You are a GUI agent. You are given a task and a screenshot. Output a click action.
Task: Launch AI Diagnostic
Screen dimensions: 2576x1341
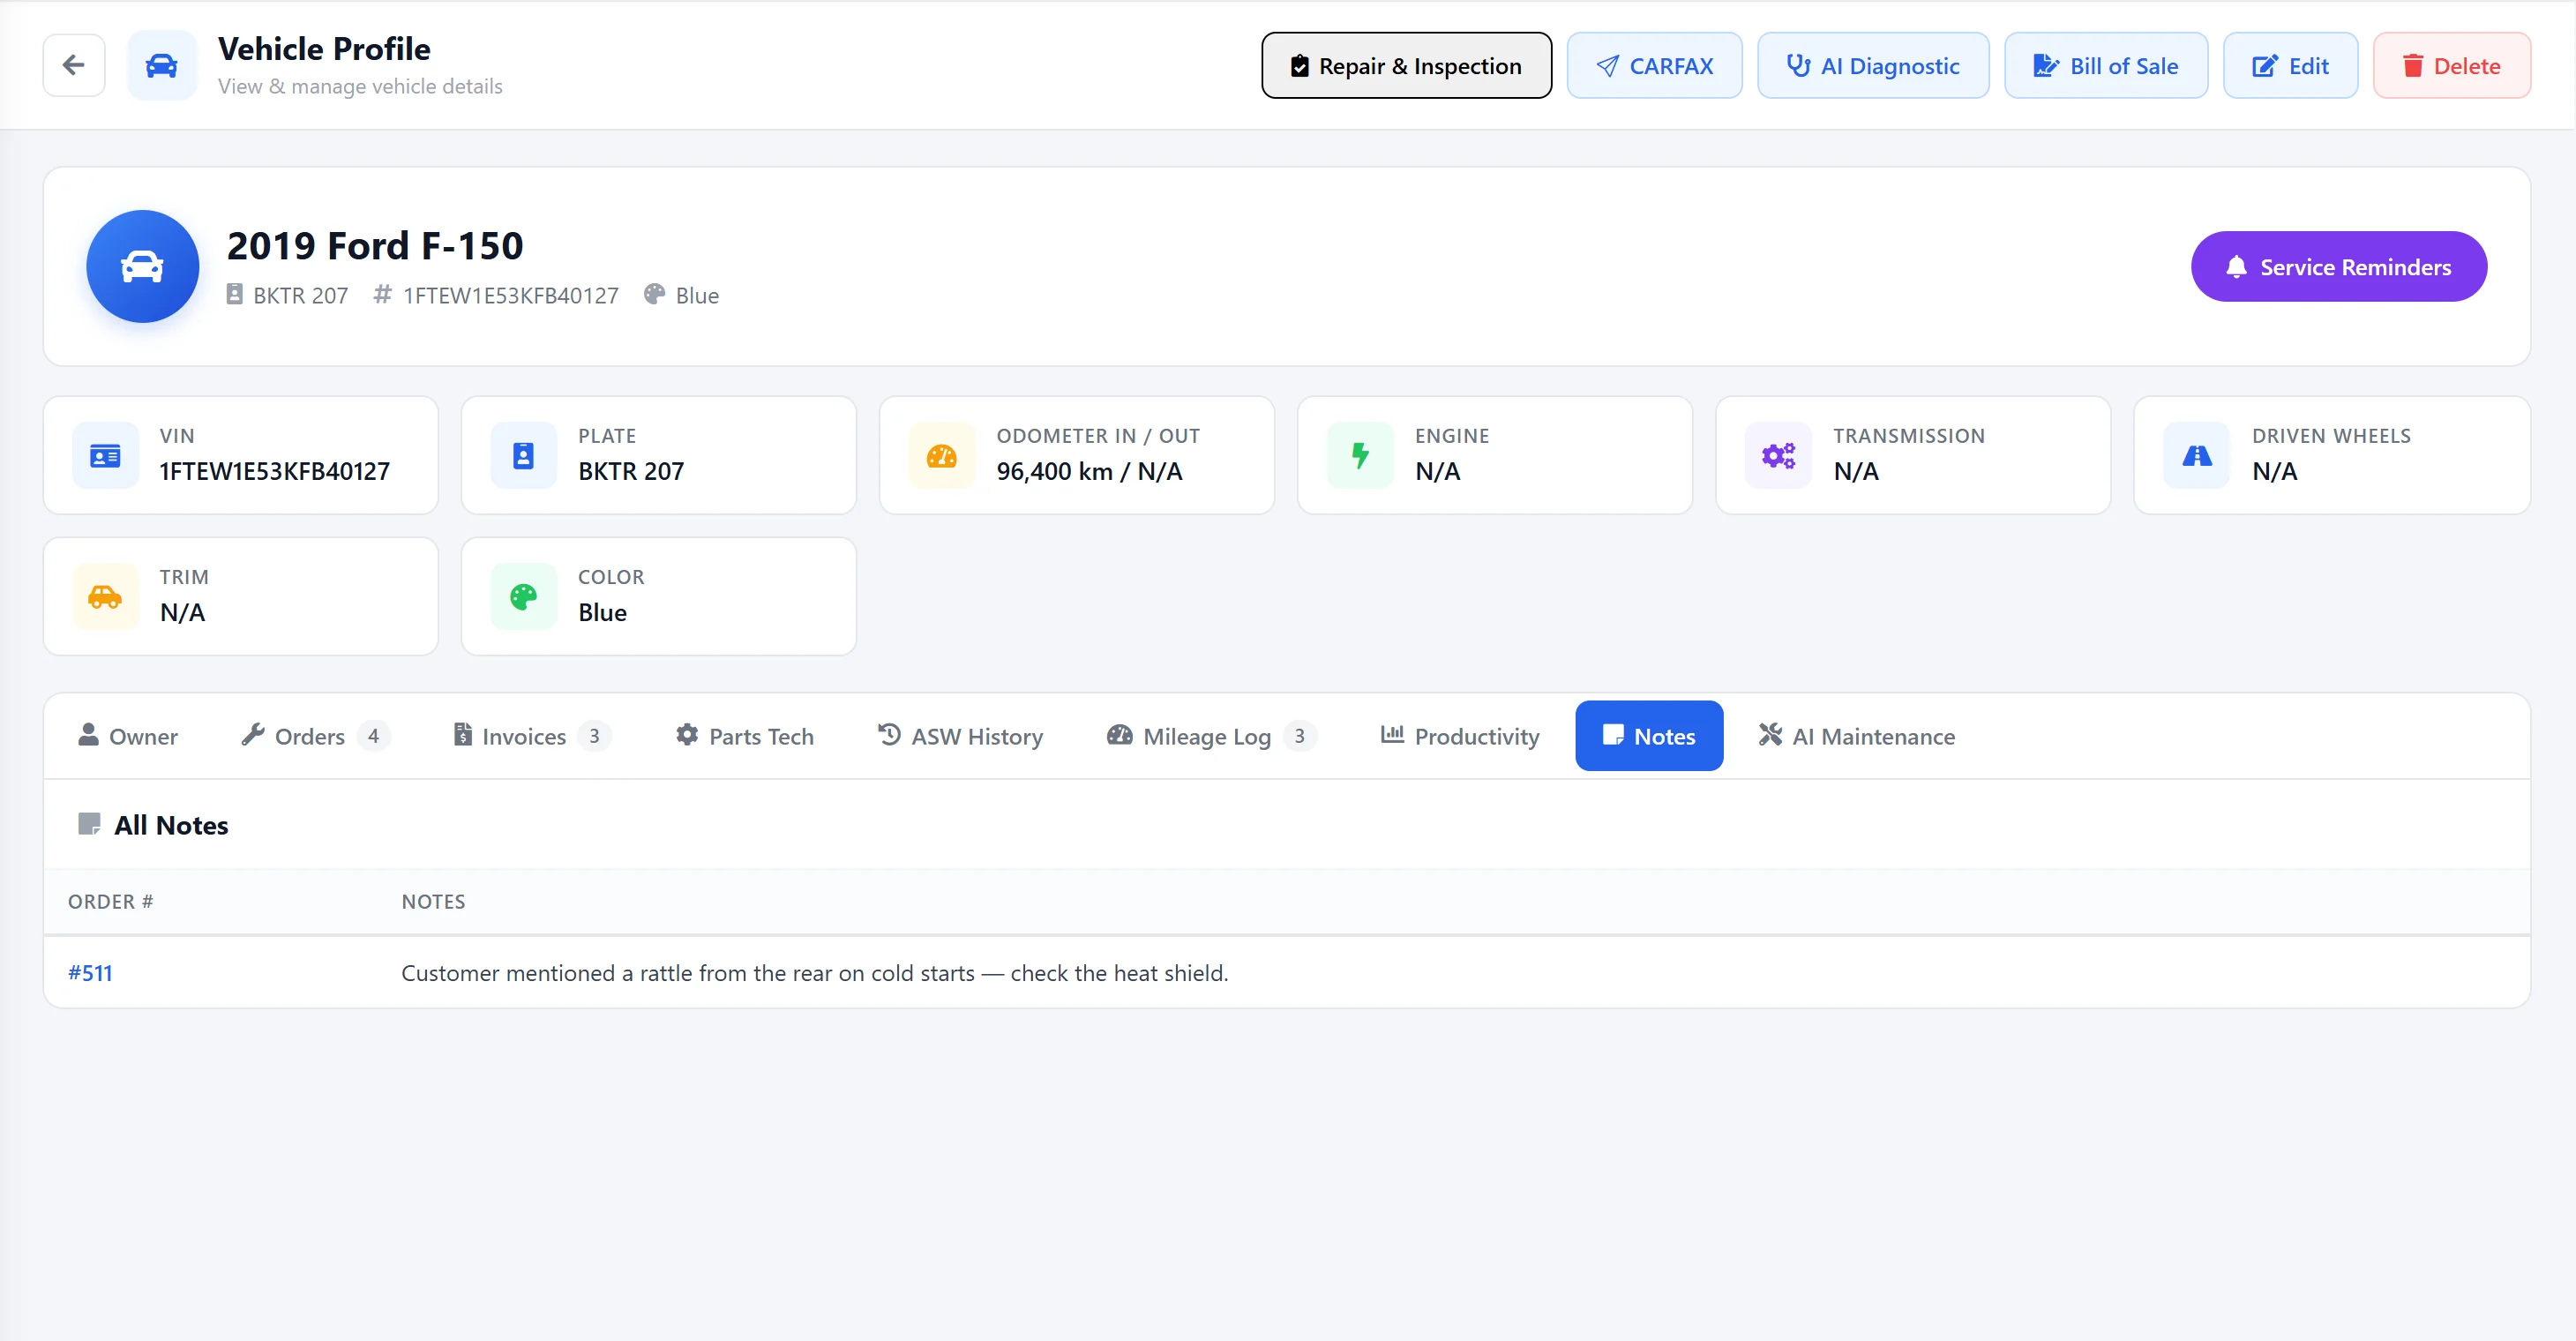pyautogui.click(x=1873, y=65)
